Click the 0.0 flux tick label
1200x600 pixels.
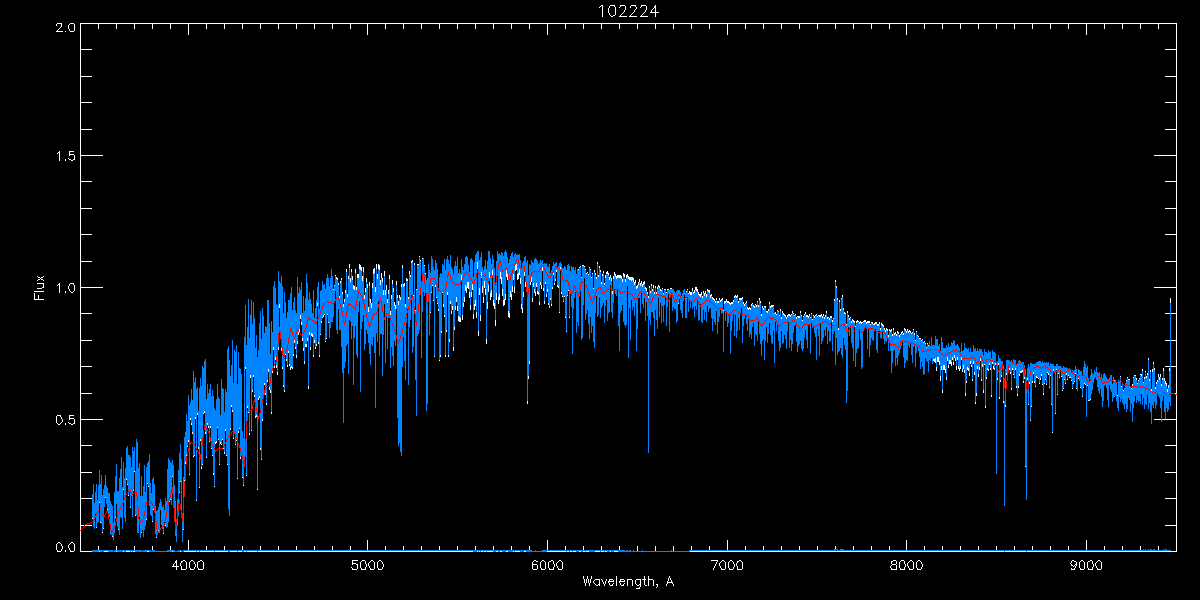[x=66, y=548]
